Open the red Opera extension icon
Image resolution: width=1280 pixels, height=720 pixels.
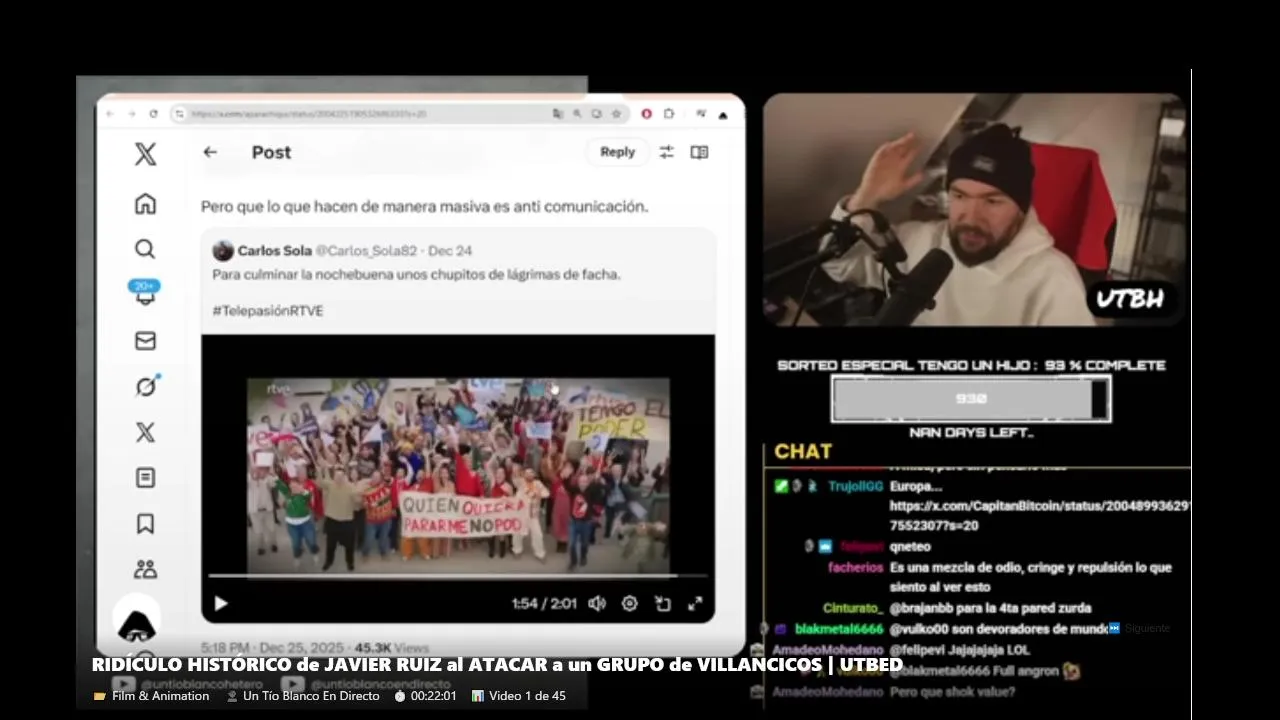point(646,114)
